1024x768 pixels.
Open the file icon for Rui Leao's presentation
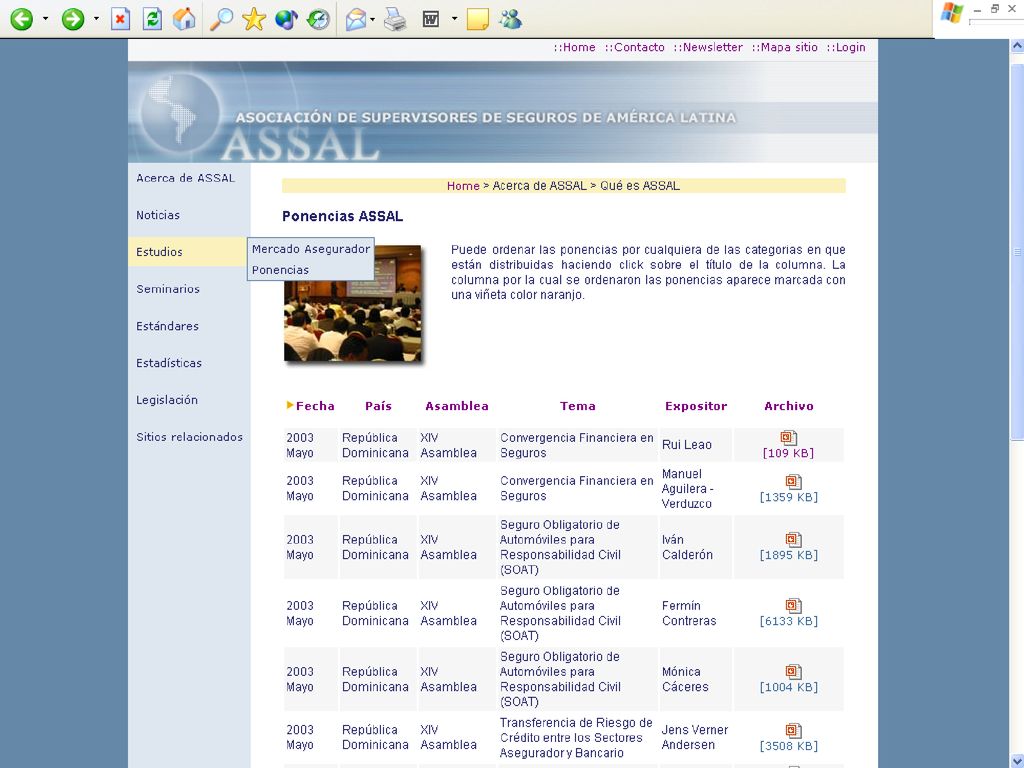(789, 438)
